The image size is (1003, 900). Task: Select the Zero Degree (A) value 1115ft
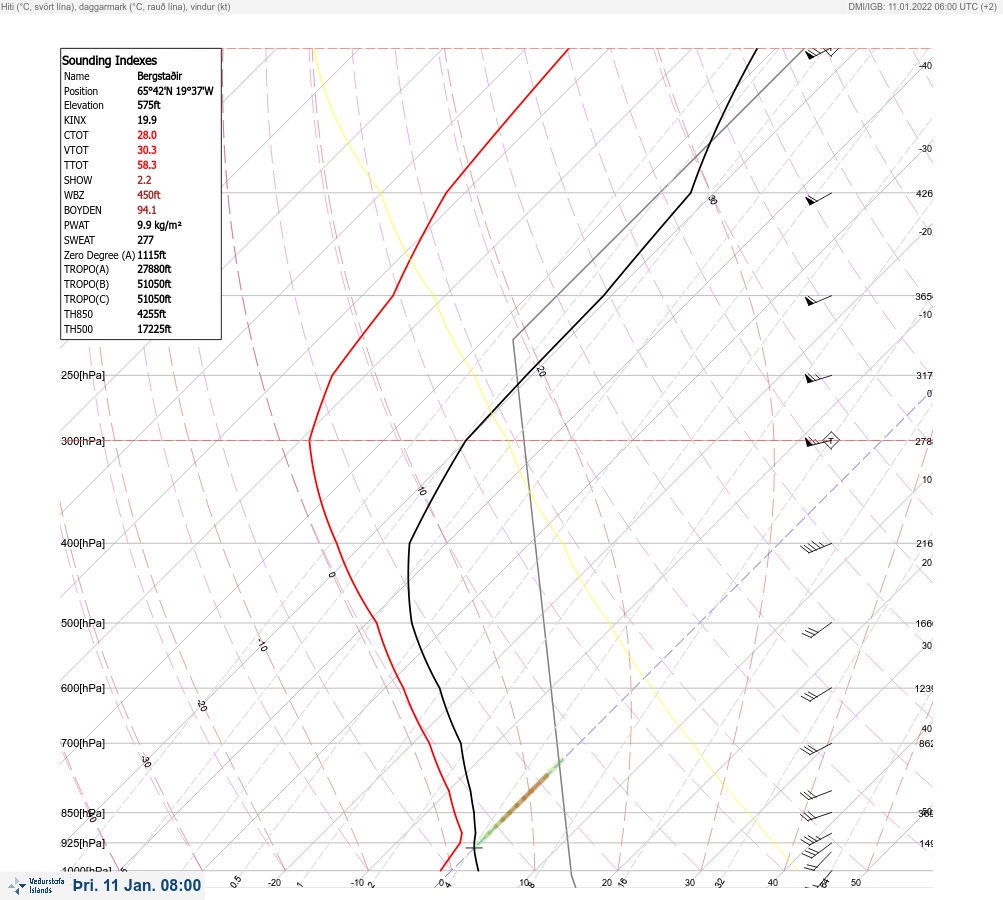152,255
